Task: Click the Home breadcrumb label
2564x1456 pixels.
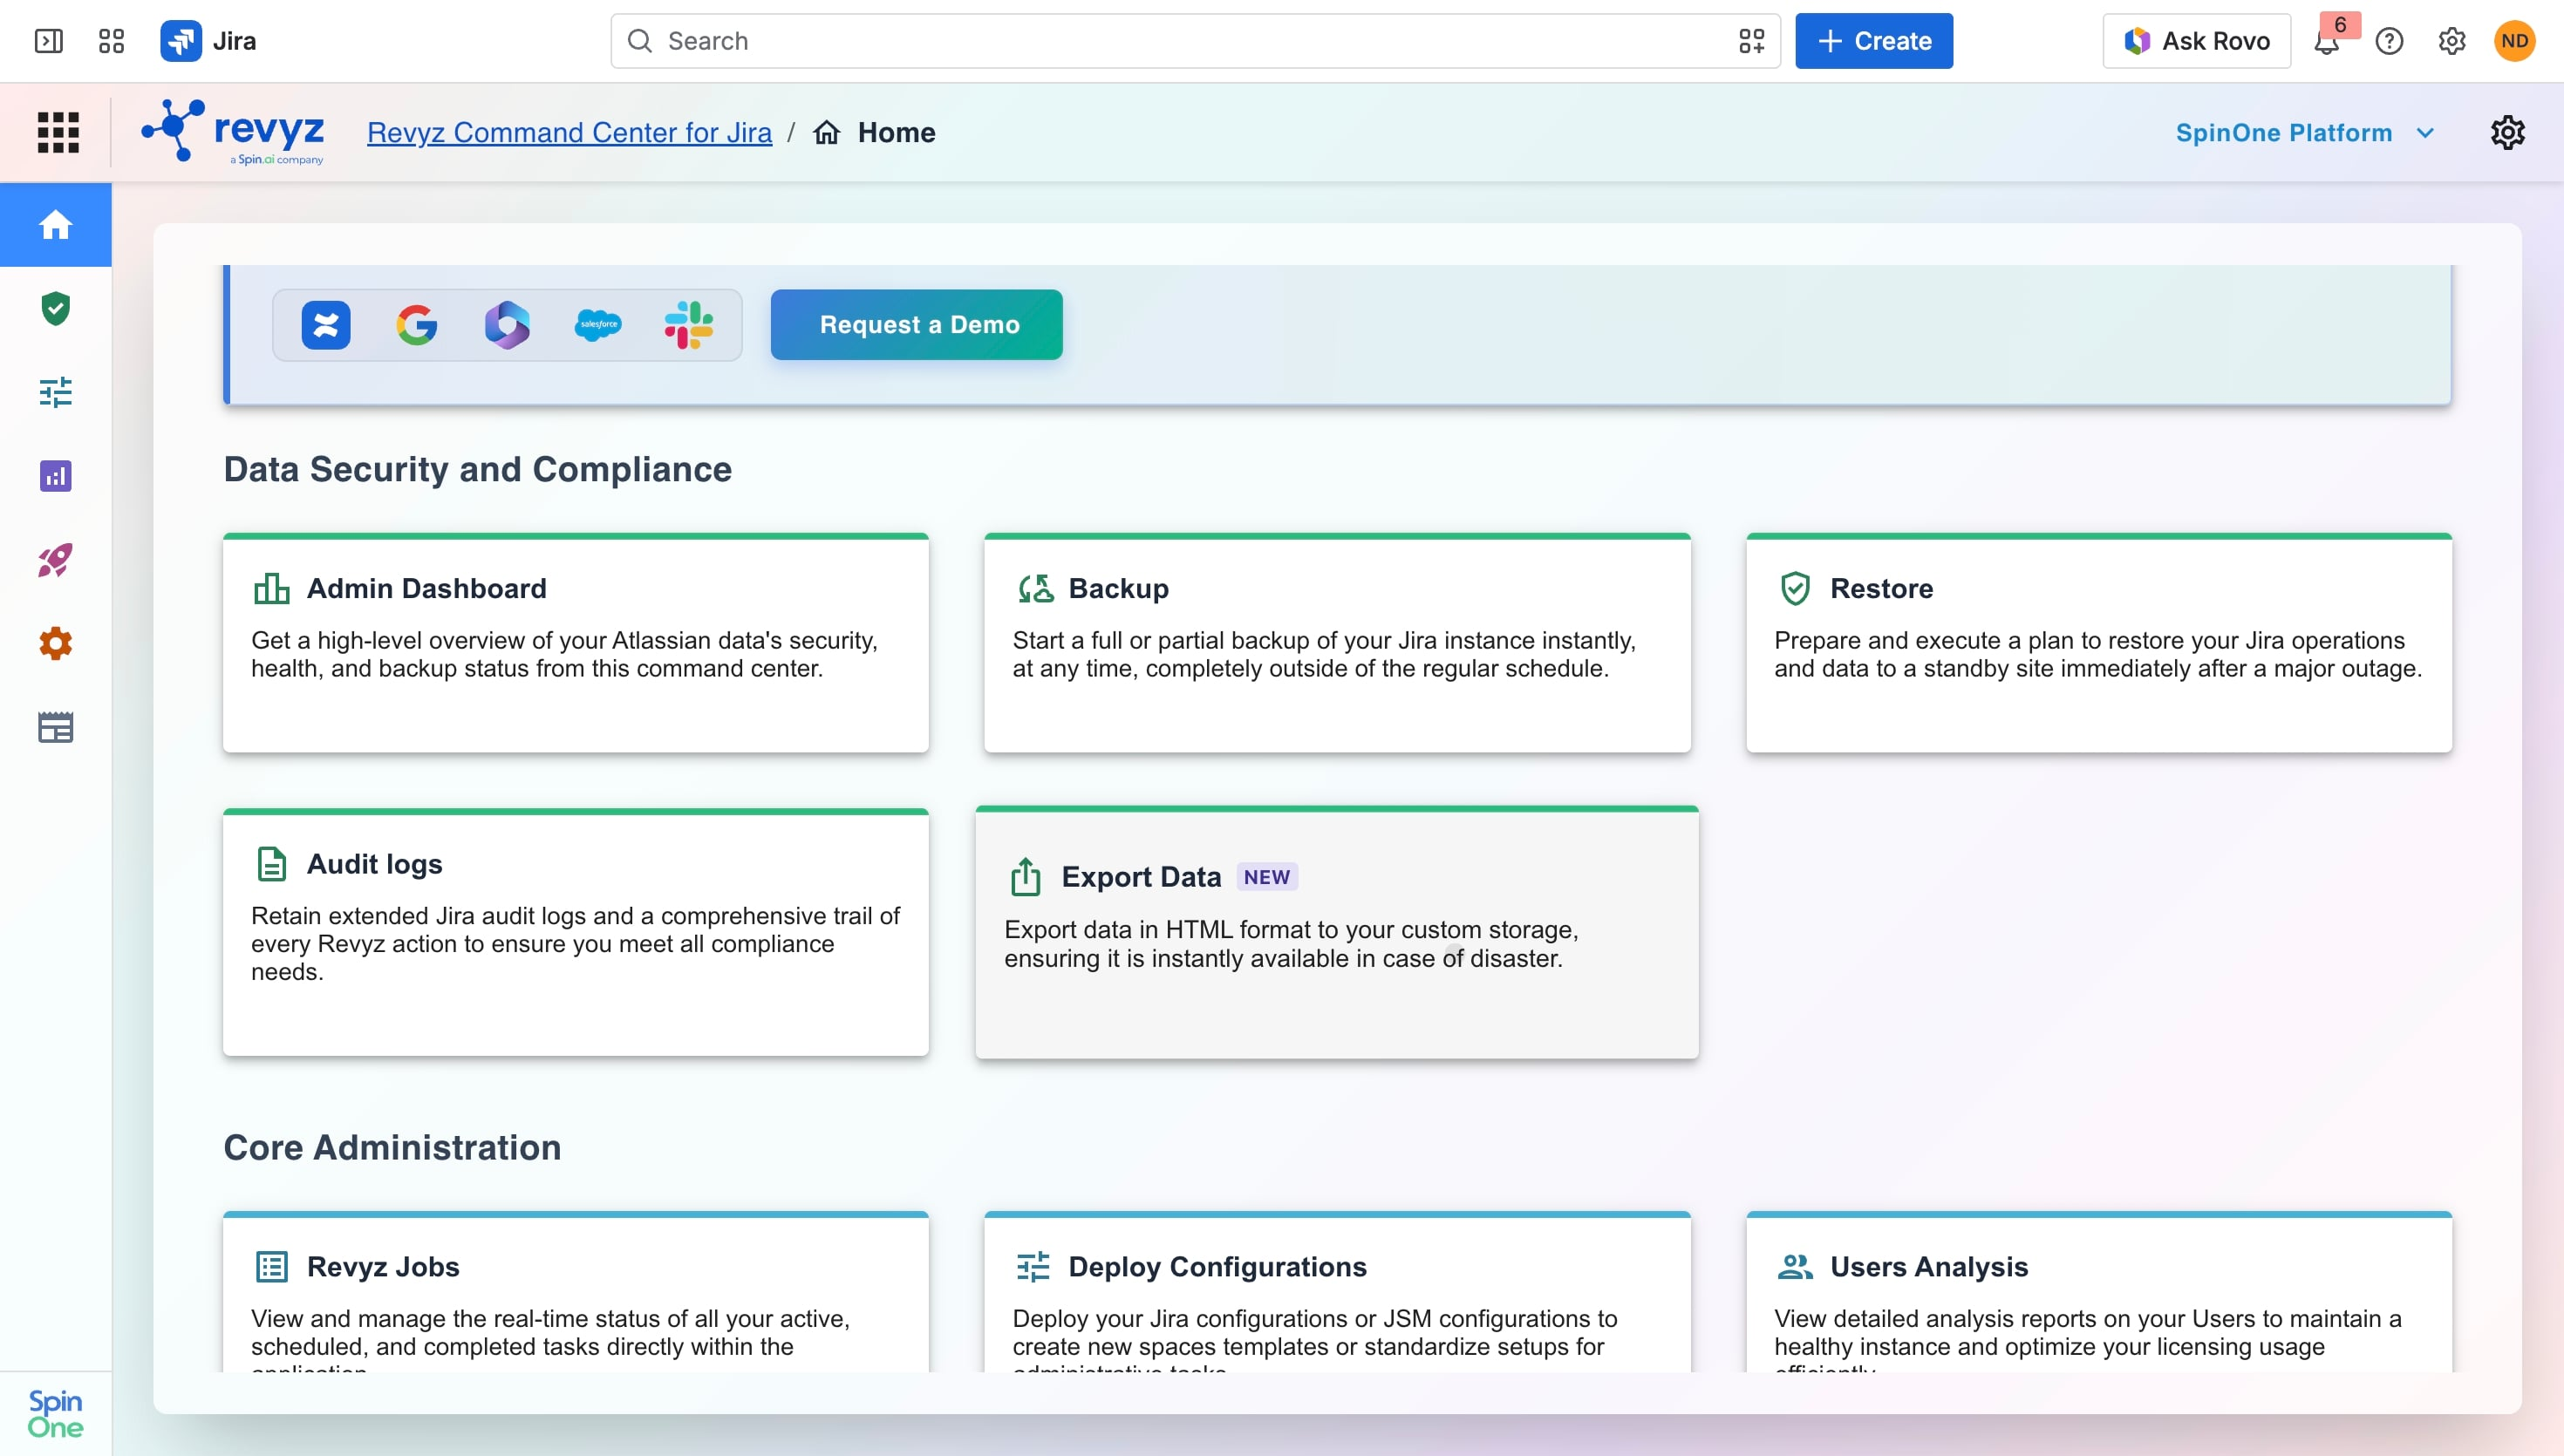Action: click(896, 132)
